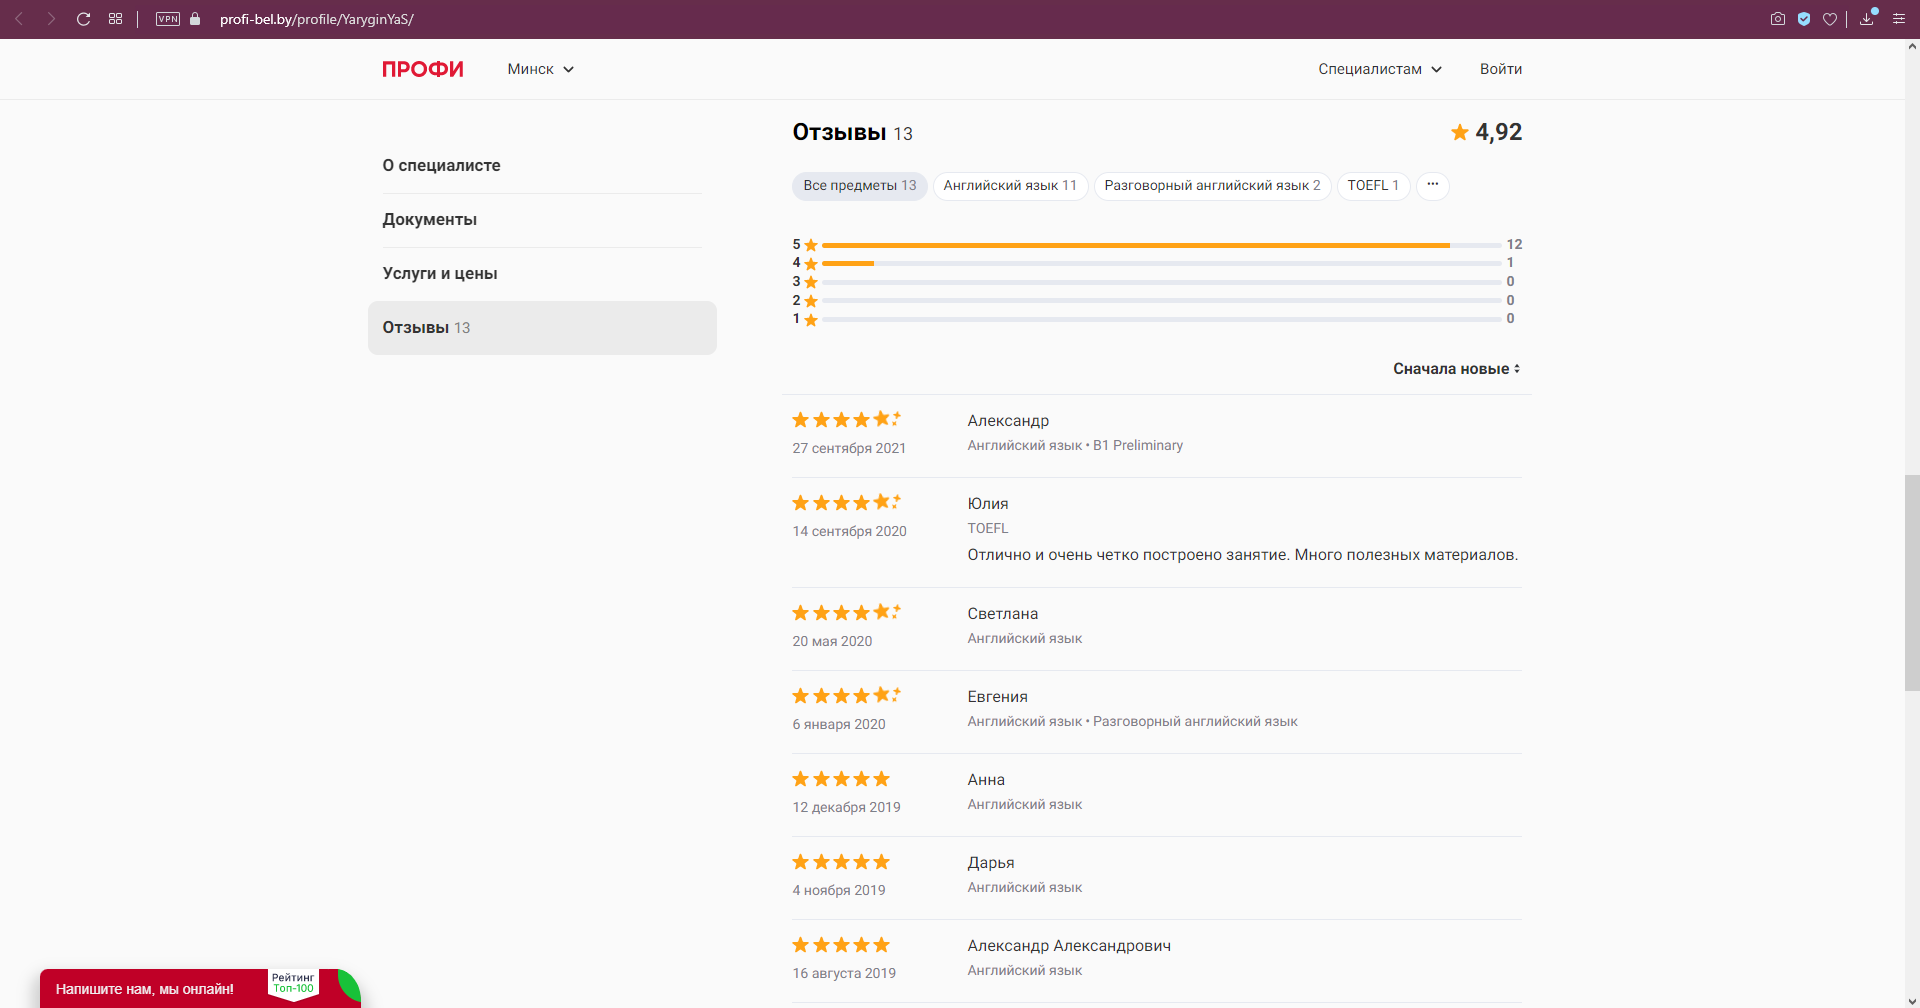Filter by Разговорный английский язык 2
The width and height of the screenshot is (1920, 1008).
(1212, 186)
